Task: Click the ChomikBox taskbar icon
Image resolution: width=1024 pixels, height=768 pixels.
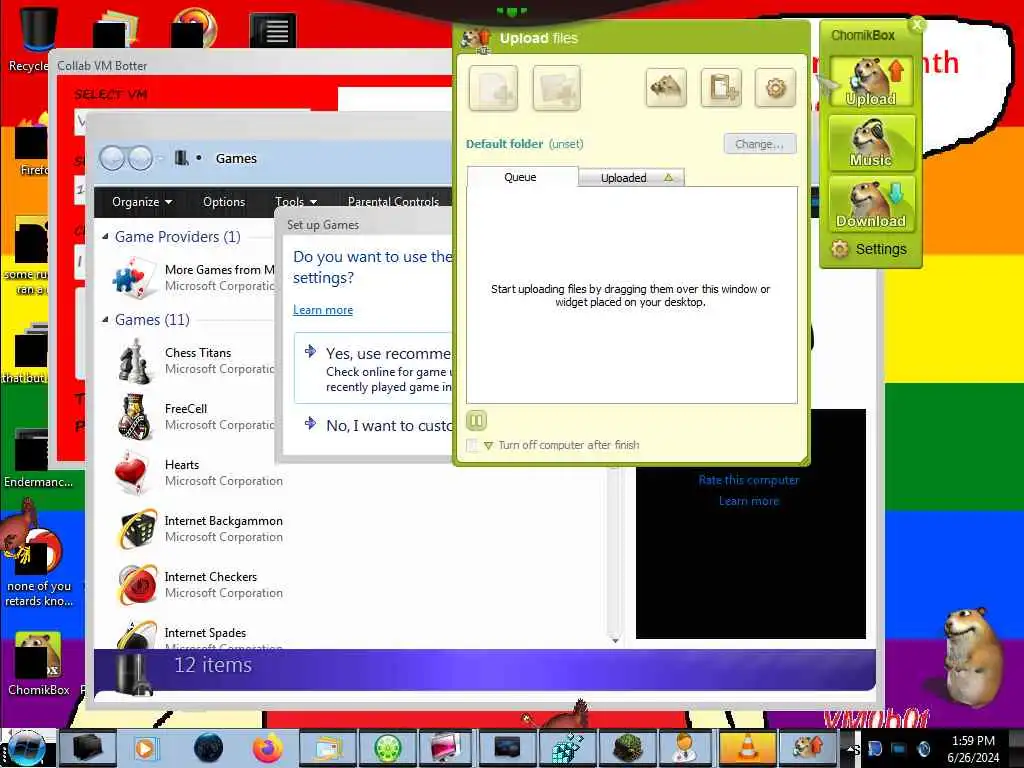Action: pos(807,748)
